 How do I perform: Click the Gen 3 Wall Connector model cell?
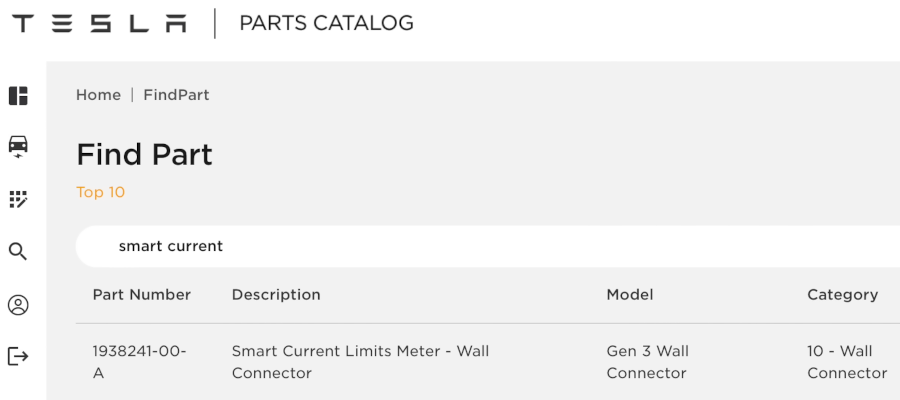[647, 362]
